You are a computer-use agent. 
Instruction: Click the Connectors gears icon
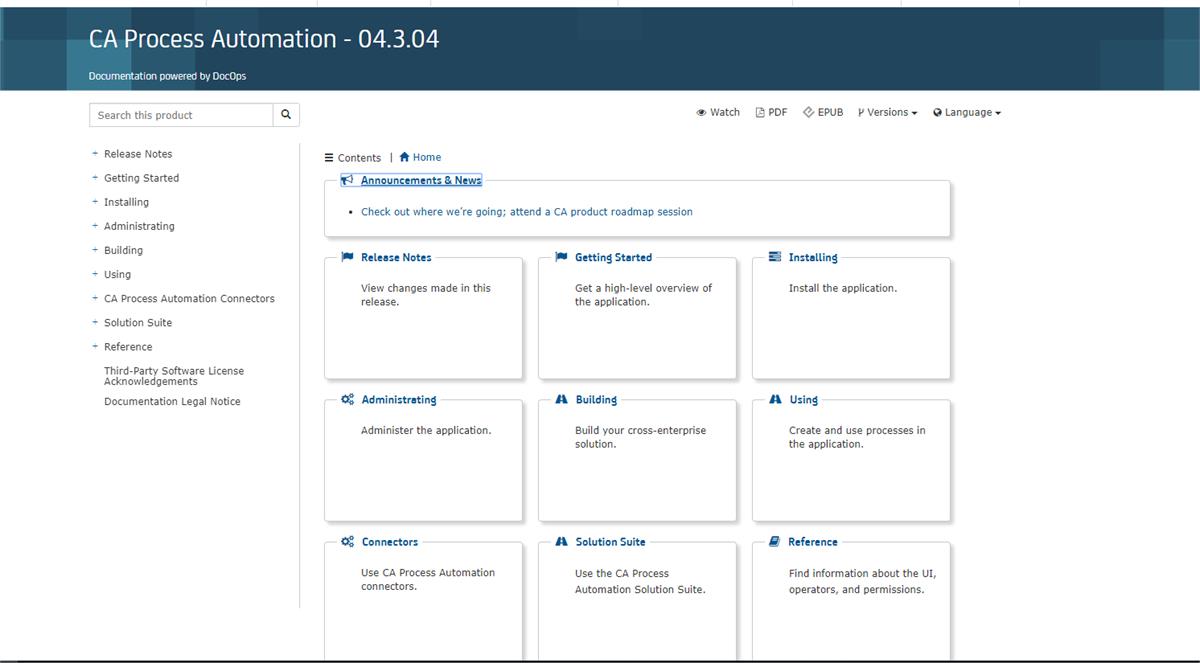[x=347, y=542]
